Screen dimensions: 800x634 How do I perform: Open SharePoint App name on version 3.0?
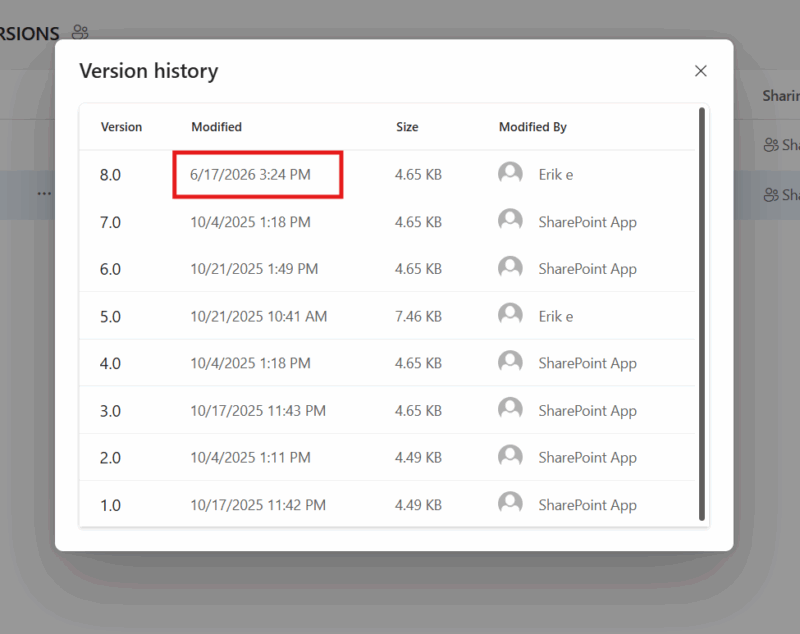pyautogui.click(x=588, y=411)
